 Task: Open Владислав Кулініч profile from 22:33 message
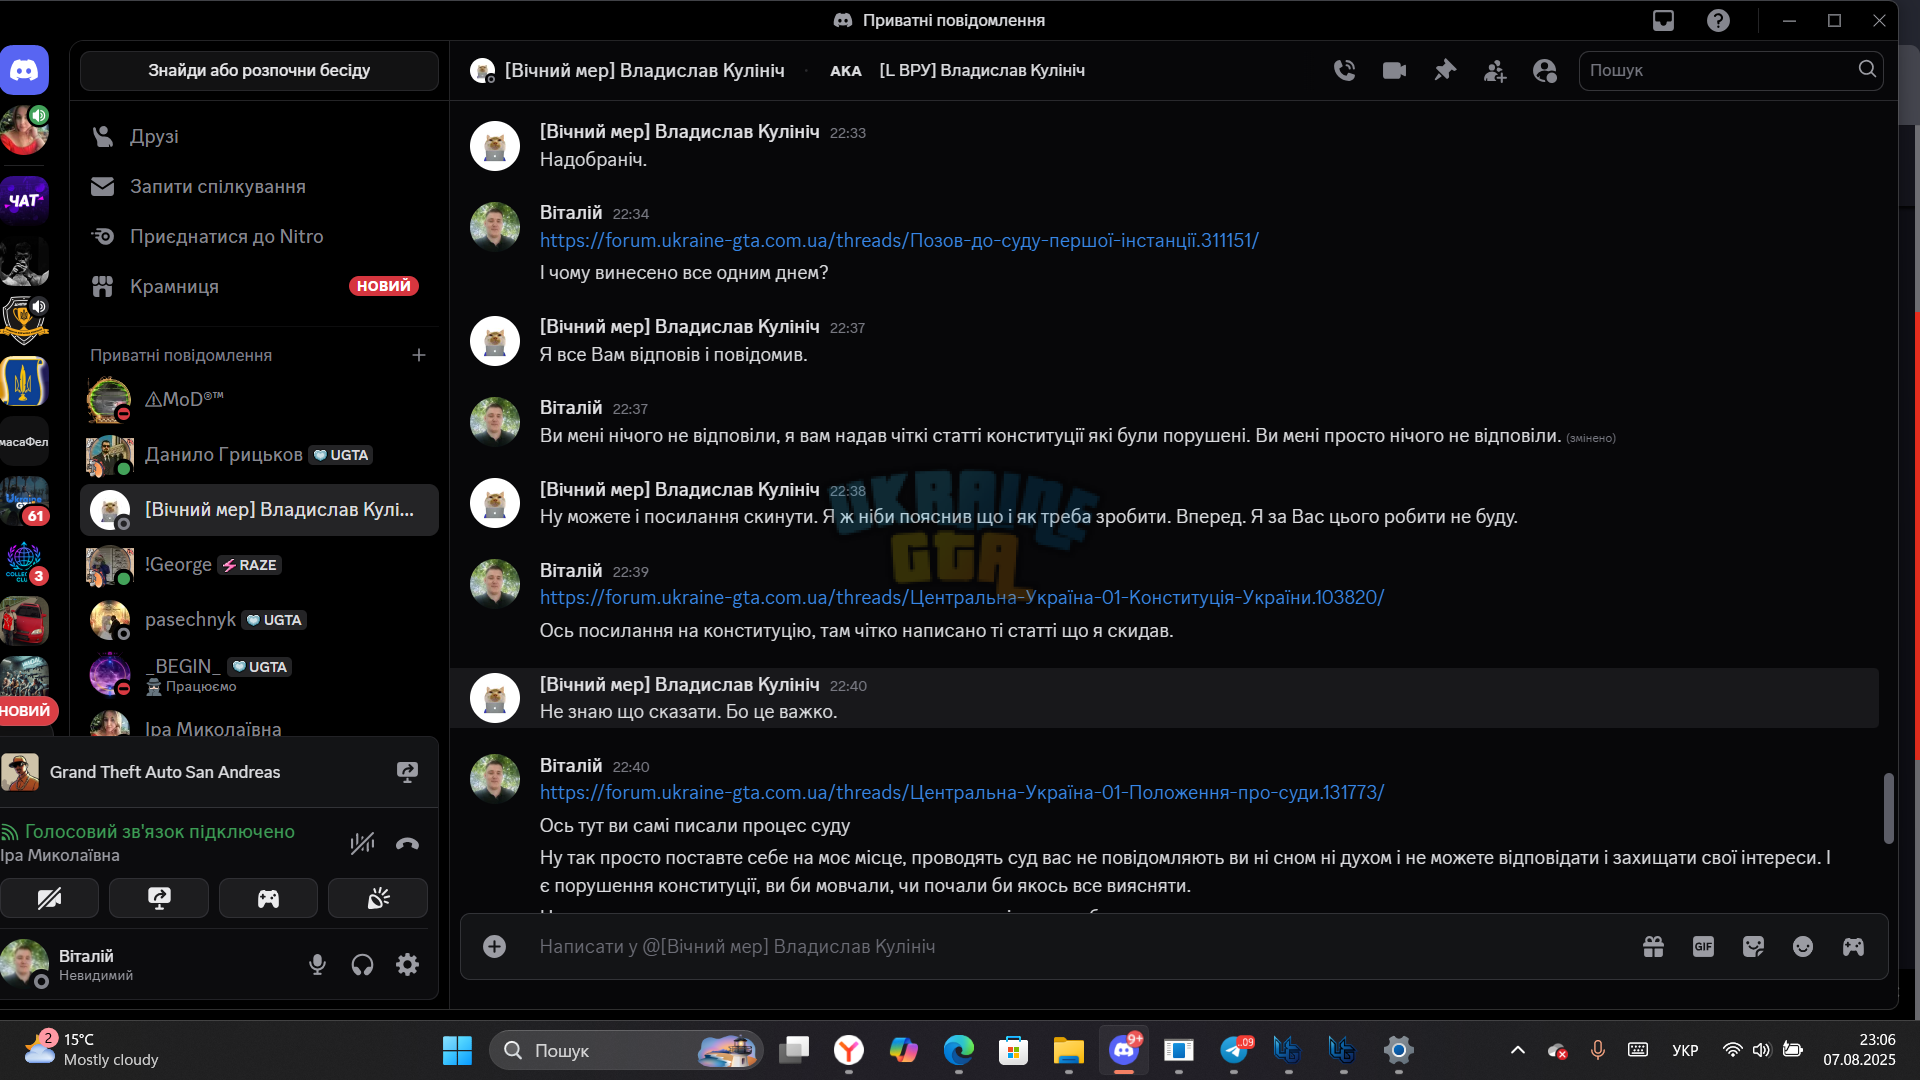click(495, 146)
